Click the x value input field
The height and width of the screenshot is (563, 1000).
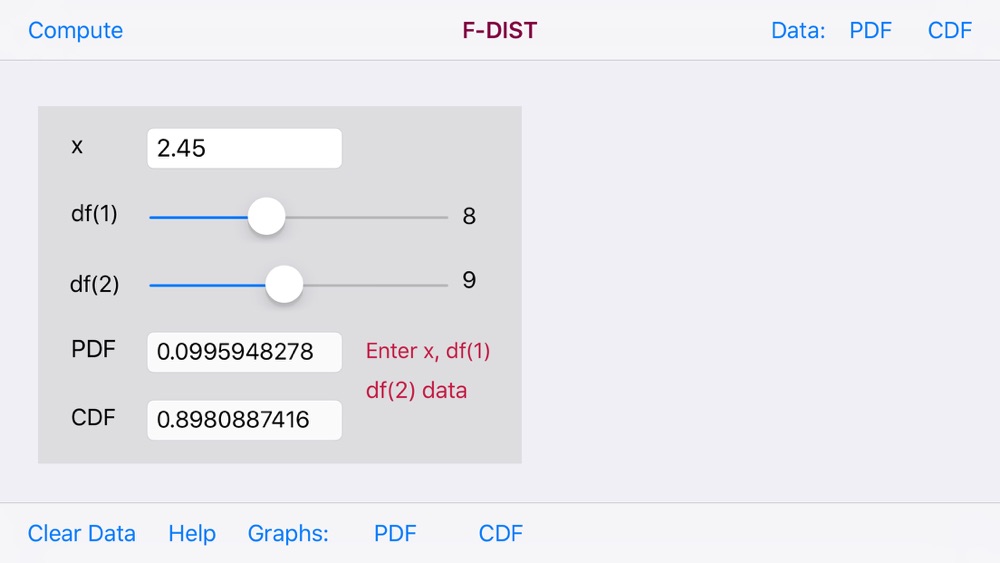tap(244, 149)
